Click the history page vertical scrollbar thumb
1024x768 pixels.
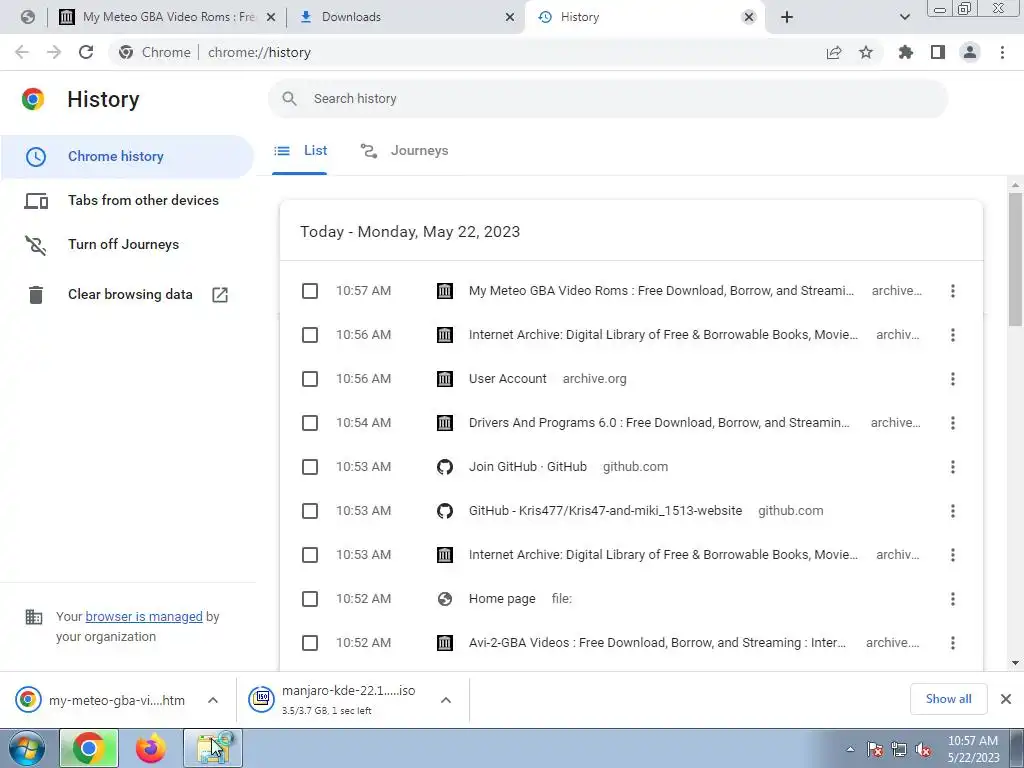pyautogui.click(x=1015, y=259)
